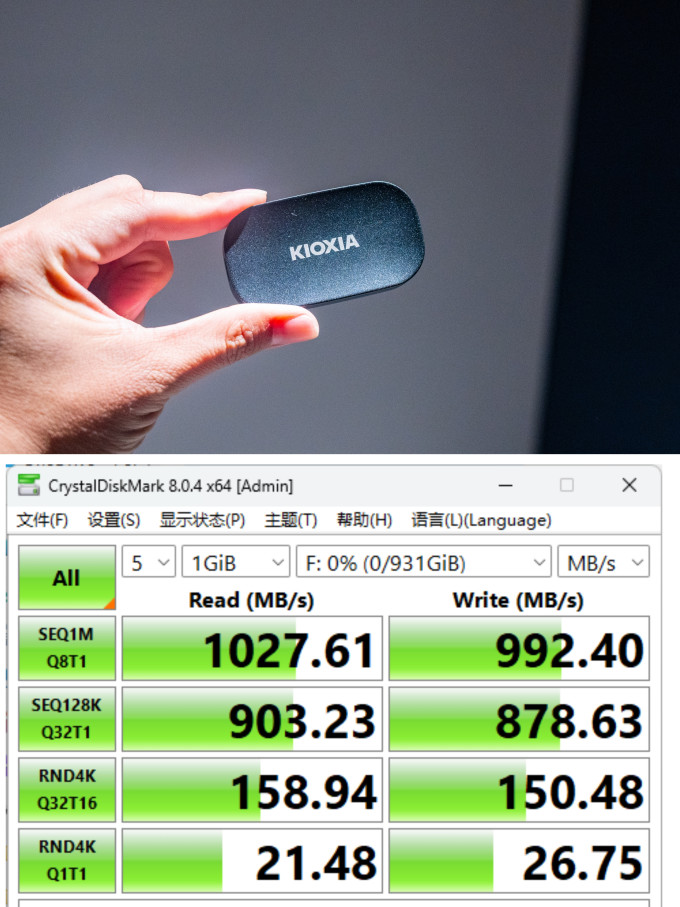Open the 显示状态(P) menu
The image size is (680, 907).
pos(202,520)
